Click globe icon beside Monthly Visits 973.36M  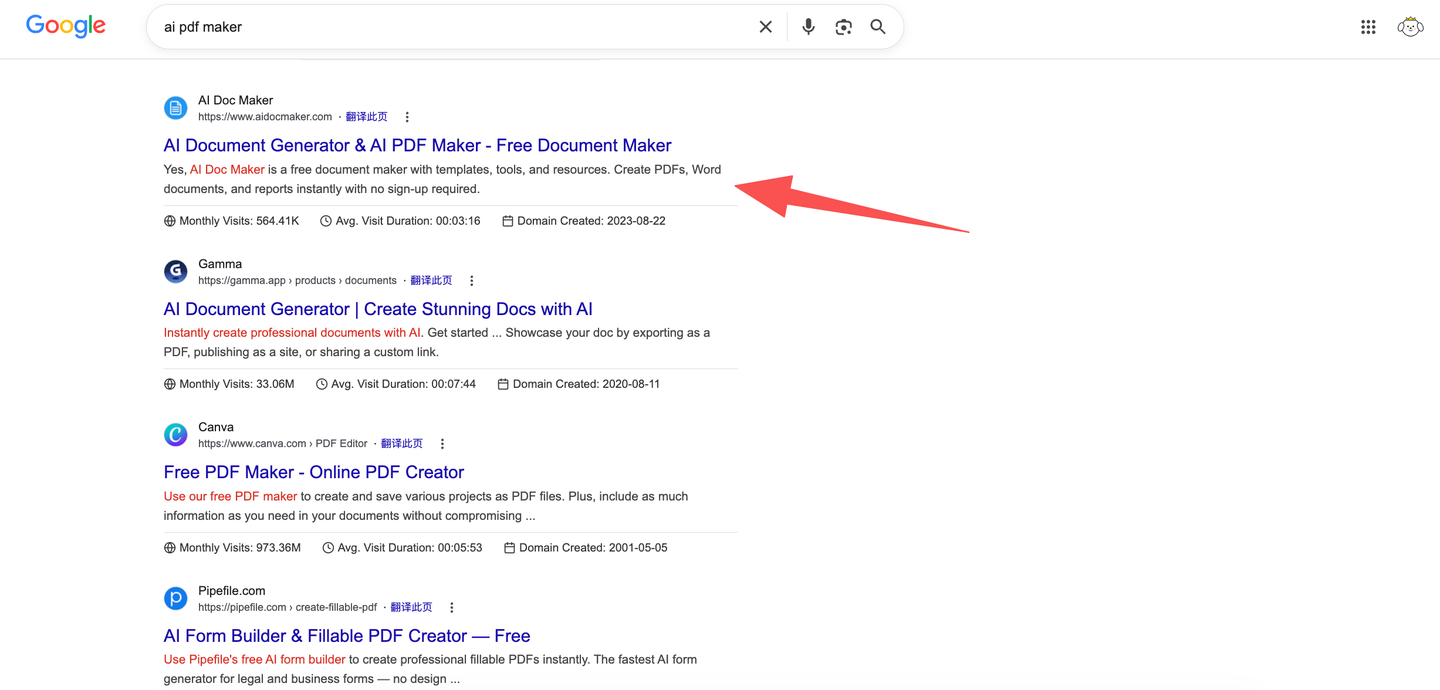click(x=170, y=548)
